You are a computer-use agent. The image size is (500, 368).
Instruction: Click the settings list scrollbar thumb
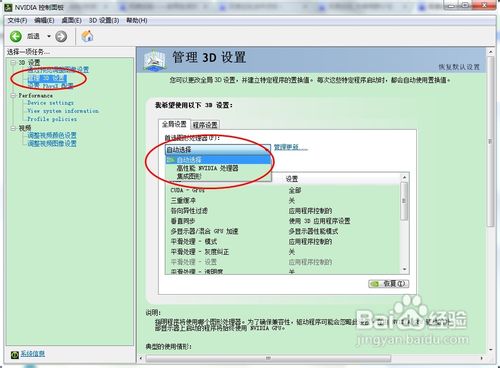point(404,201)
